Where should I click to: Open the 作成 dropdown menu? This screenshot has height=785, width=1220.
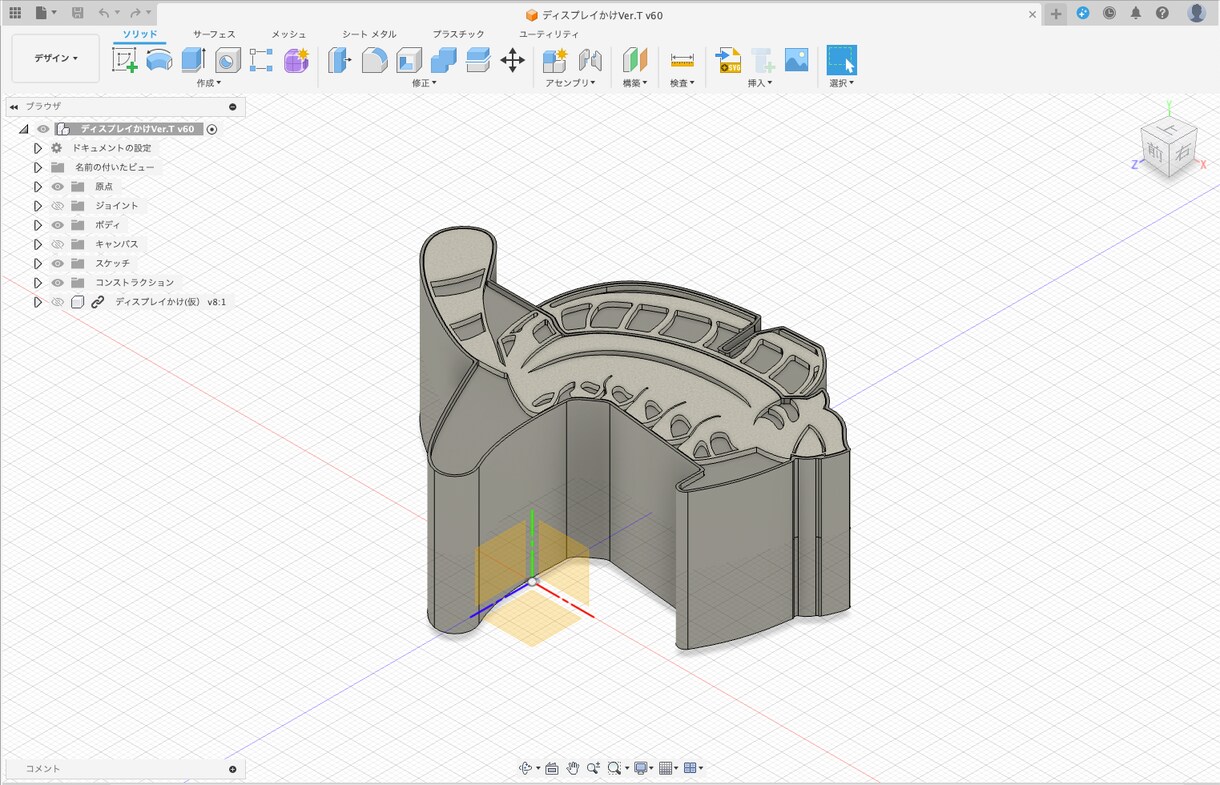point(209,83)
